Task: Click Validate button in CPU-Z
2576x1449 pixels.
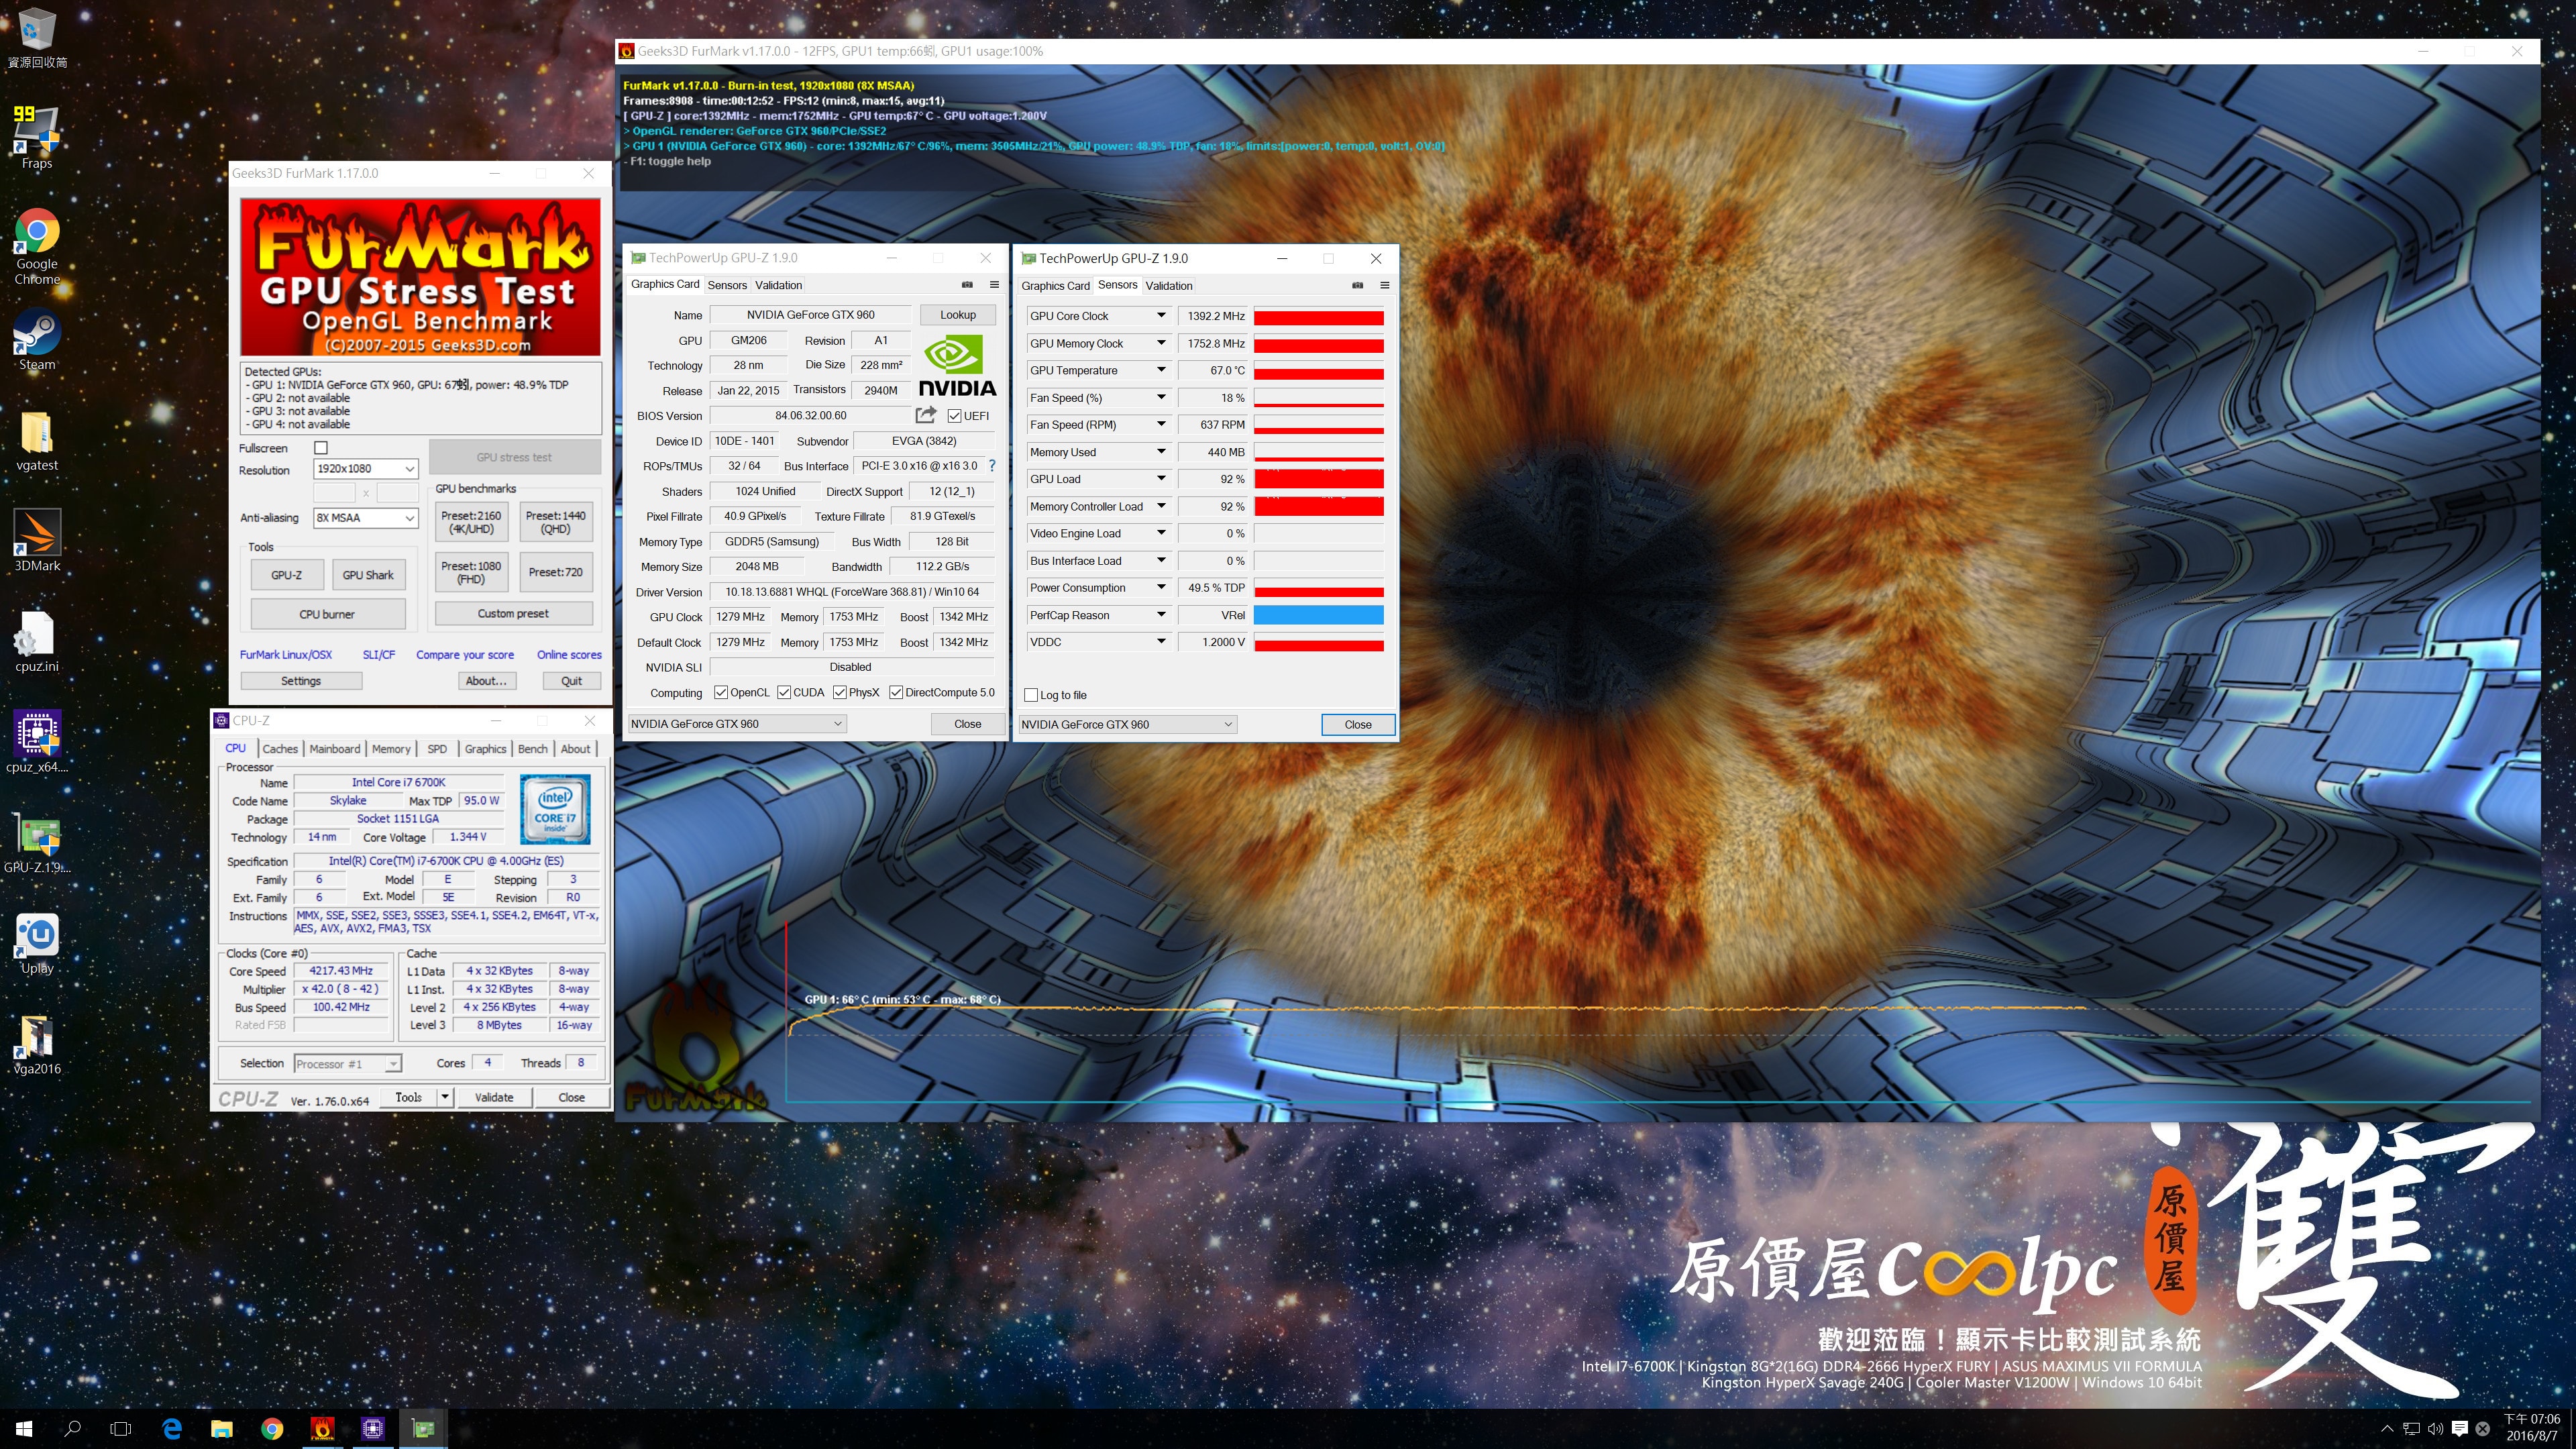Action: (494, 1097)
